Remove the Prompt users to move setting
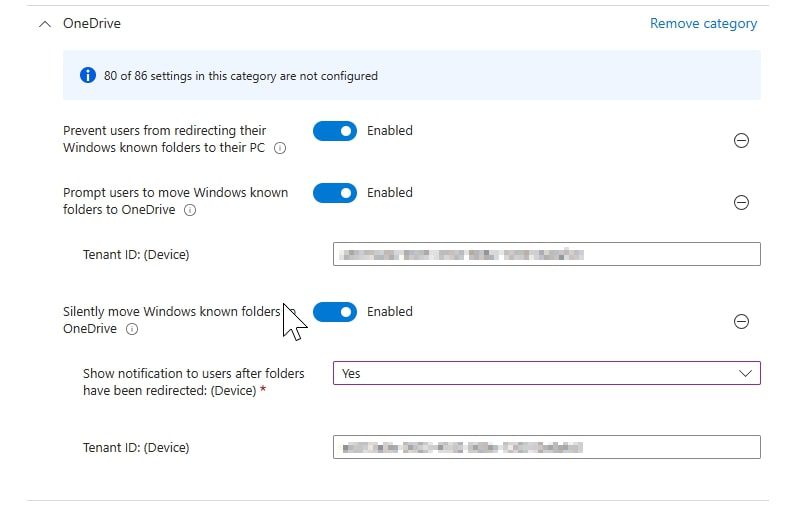Viewport: 801px width, 506px height. click(741, 203)
